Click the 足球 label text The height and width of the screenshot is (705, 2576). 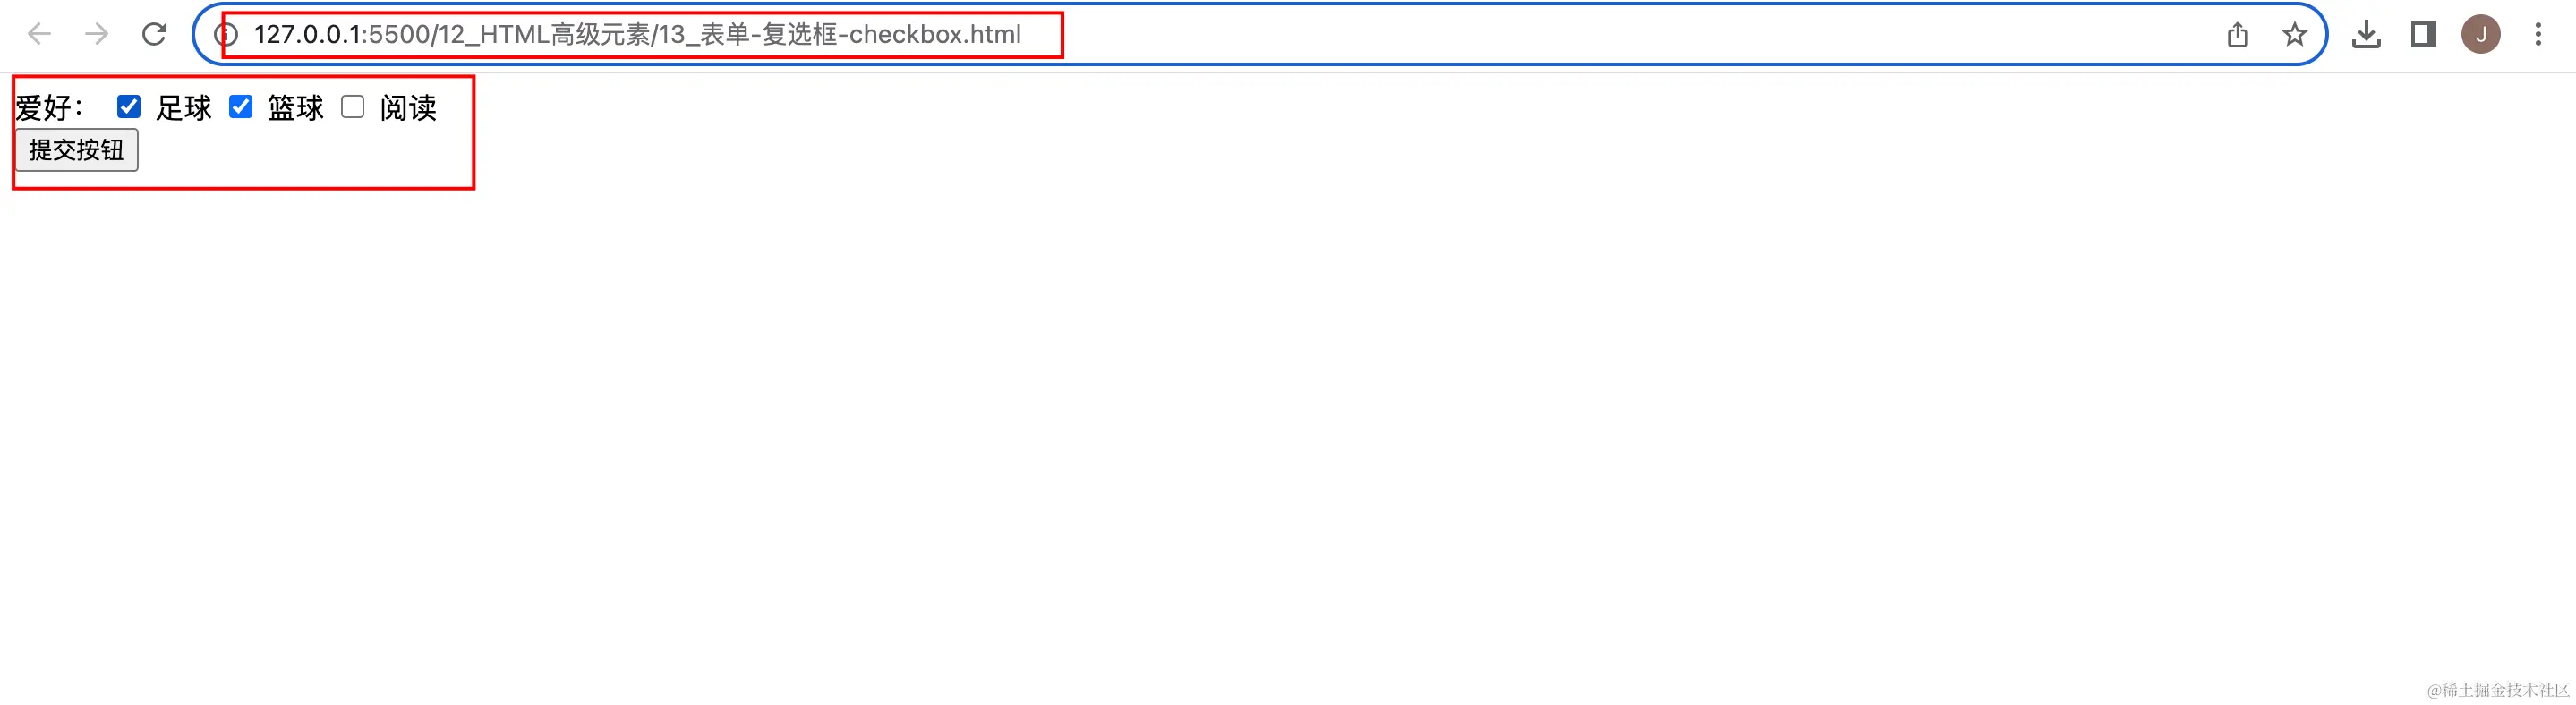(x=184, y=108)
